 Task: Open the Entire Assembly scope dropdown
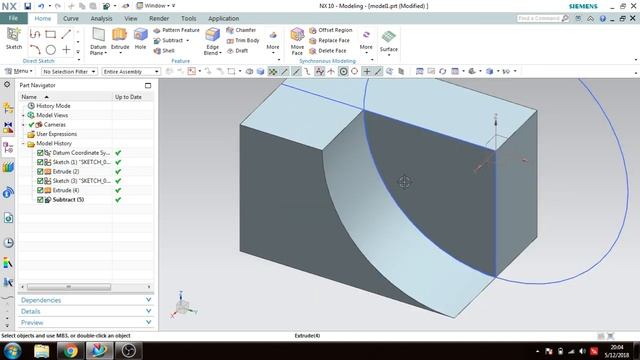131,71
